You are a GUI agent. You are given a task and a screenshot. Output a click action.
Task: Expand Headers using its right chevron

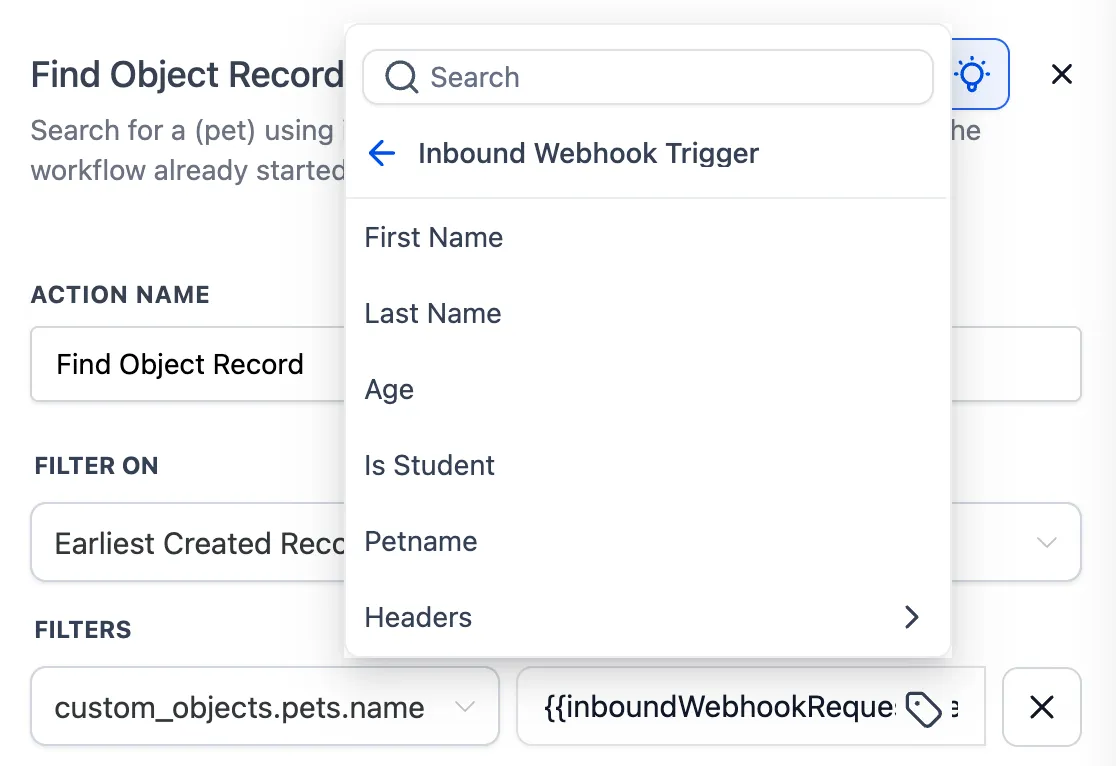[x=912, y=617]
